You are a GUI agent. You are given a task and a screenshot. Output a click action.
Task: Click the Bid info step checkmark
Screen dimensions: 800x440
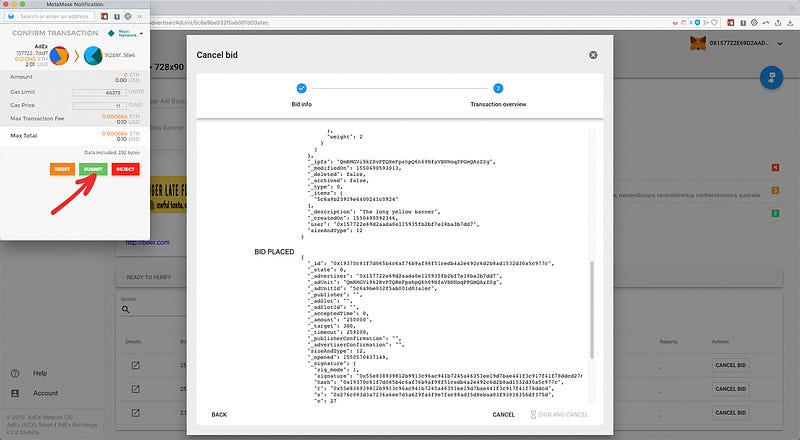pyautogui.click(x=302, y=88)
